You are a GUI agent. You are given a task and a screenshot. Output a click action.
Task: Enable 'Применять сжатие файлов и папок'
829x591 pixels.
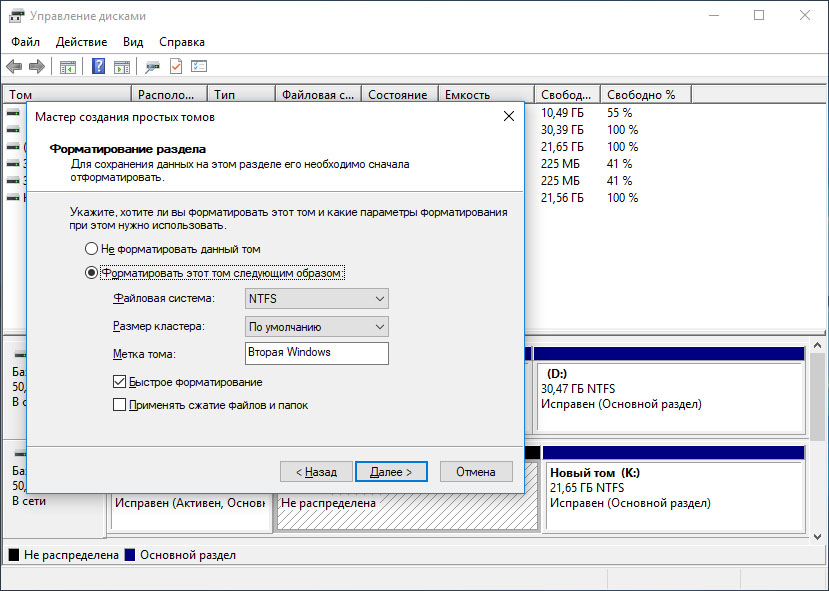(119, 405)
